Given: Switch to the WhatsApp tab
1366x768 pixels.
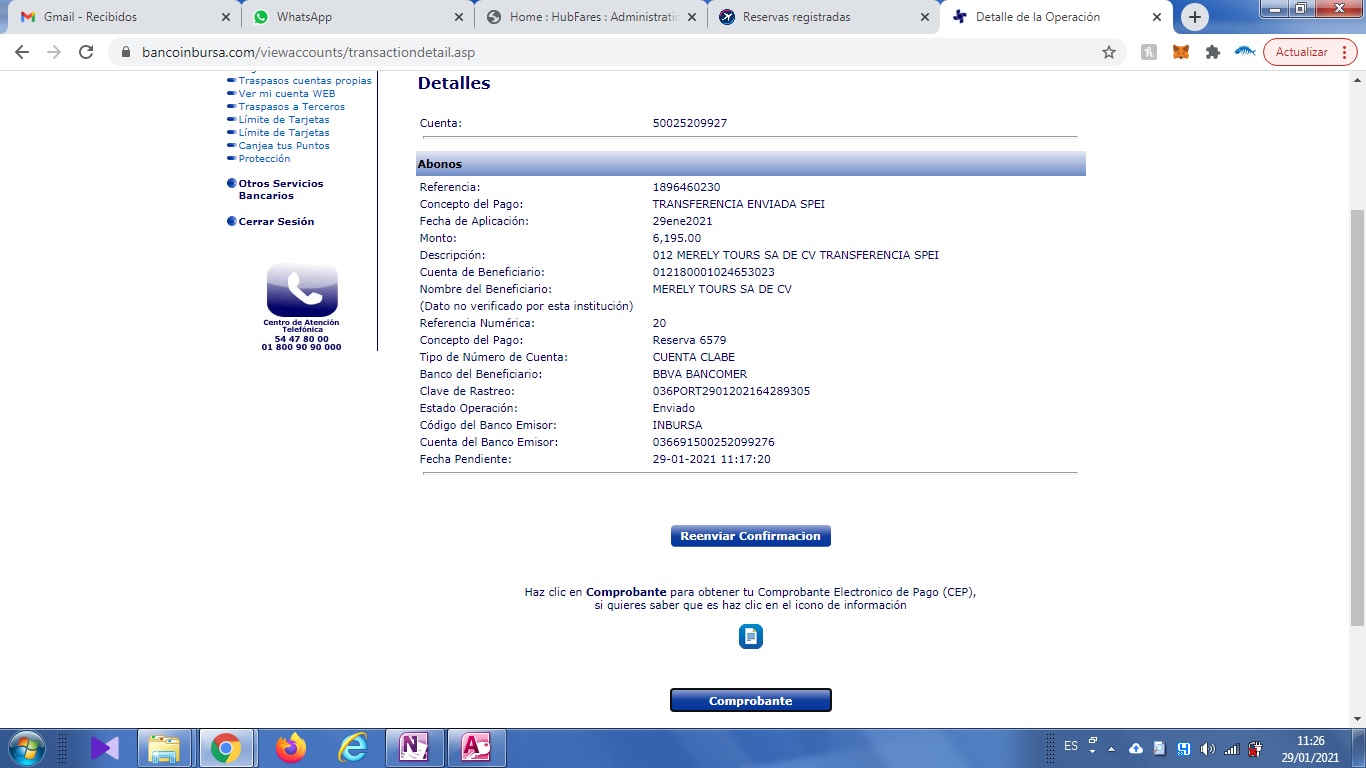Looking at the screenshot, I should [357, 17].
